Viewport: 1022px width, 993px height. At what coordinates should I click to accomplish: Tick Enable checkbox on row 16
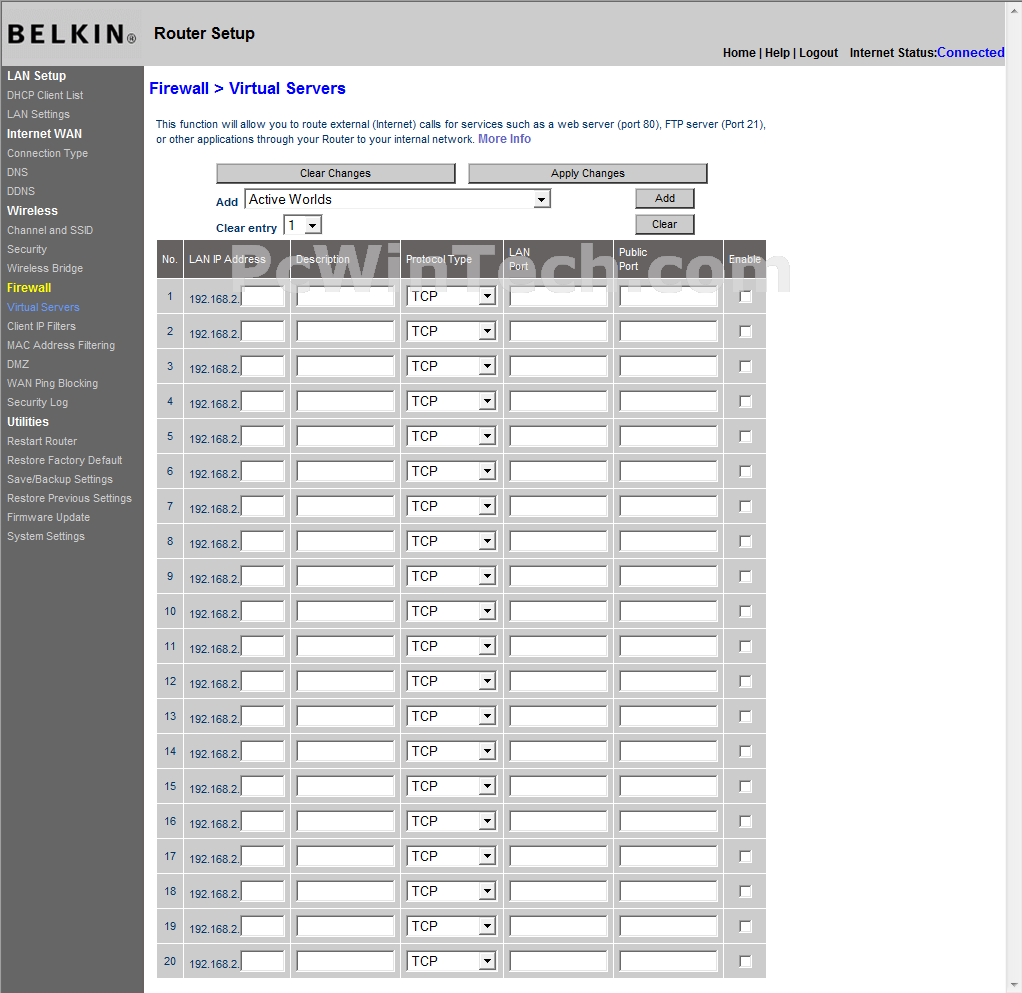pos(745,822)
